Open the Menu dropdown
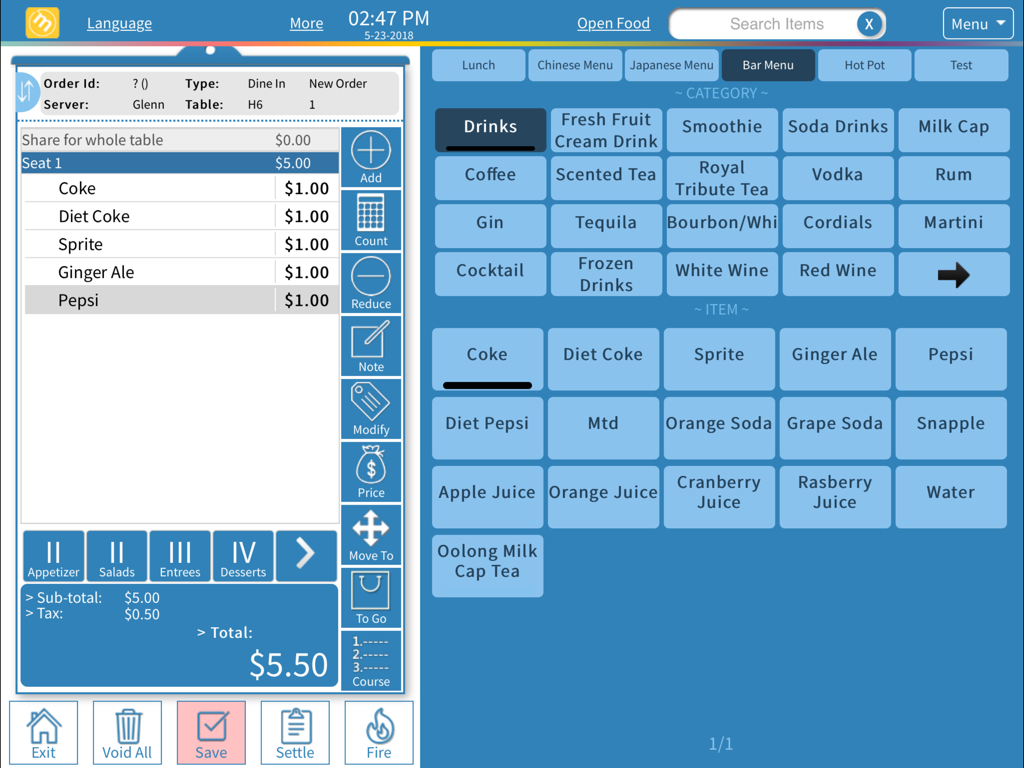The height and width of the screenshot is (768, 1024). click(x=978, y=23)
